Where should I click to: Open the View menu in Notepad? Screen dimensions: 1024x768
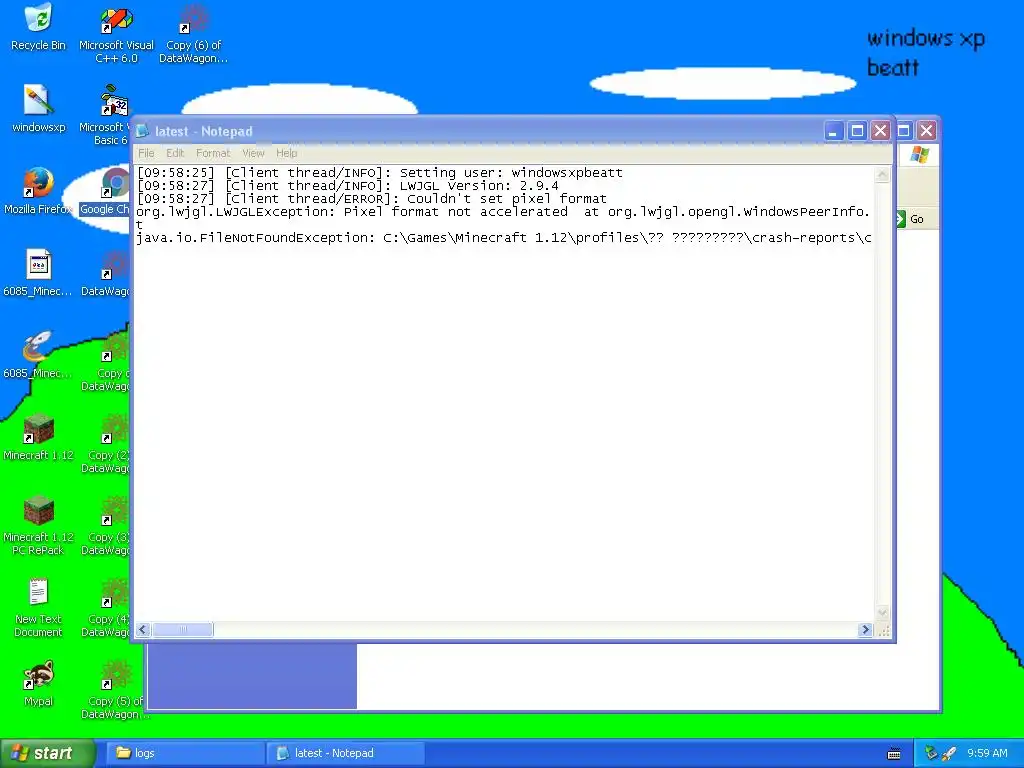(253, 153)
